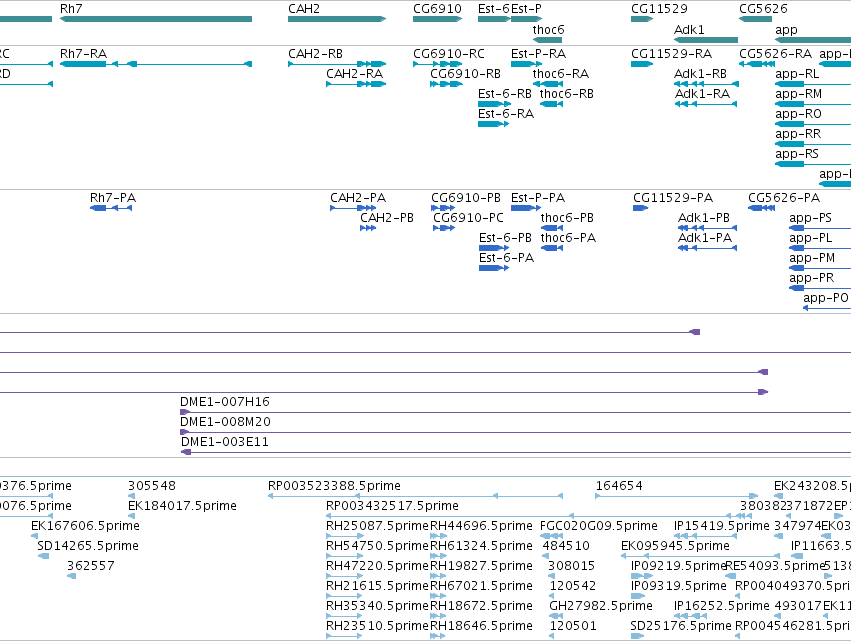Viewport: 851px width, 641px height.
Task: Click the CG5626-PA protein label
Action: [x=784, y=198]
